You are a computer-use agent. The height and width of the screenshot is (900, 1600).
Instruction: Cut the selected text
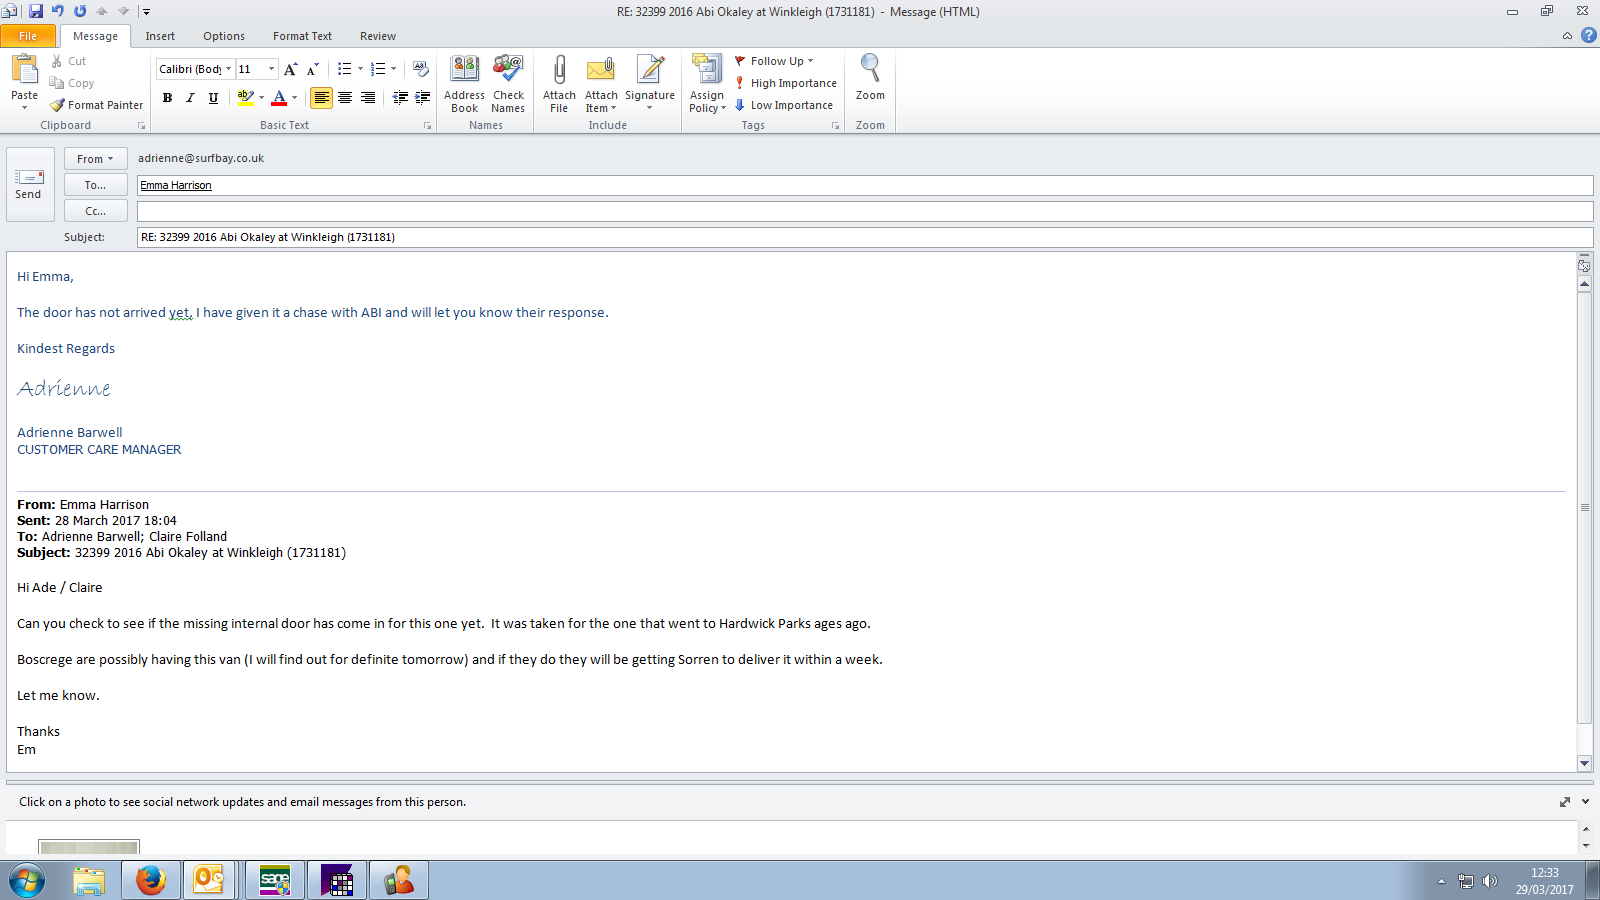68,61
